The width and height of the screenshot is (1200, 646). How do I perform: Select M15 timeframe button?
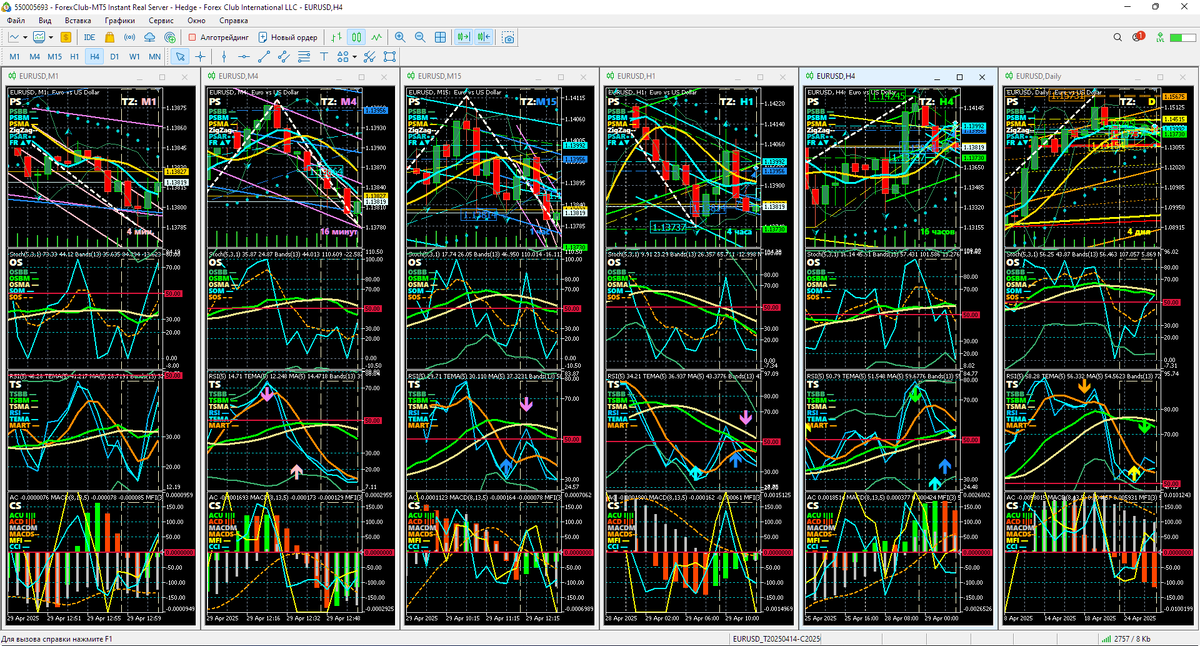54,57
